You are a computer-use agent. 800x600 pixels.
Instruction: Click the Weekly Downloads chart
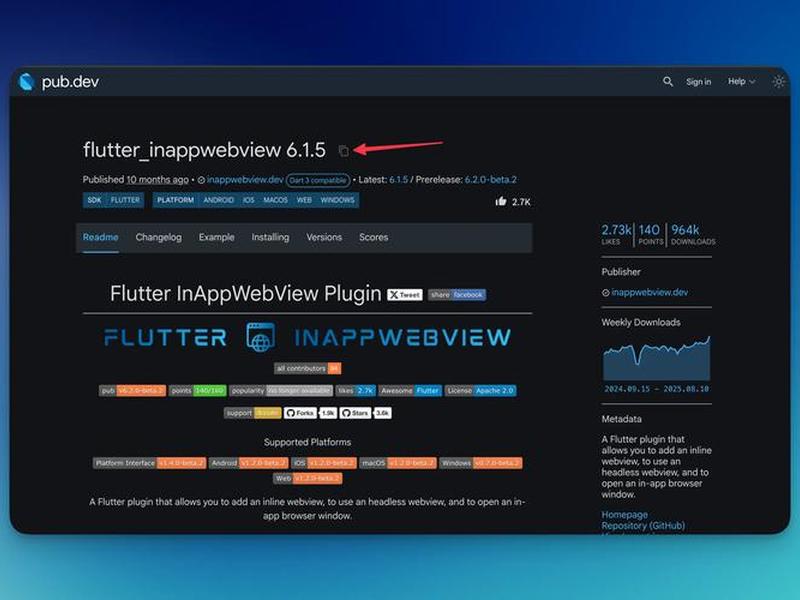(x=656, y=358)
